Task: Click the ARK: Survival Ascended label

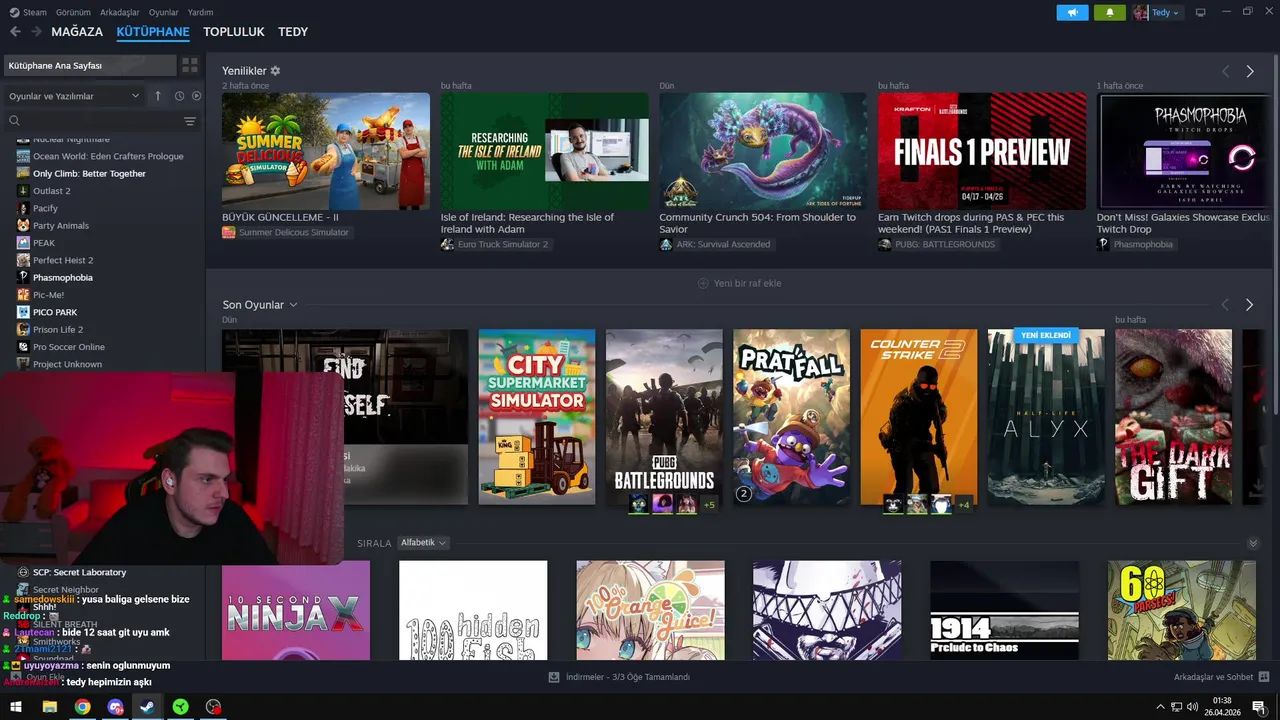Action: coord(723,244)
